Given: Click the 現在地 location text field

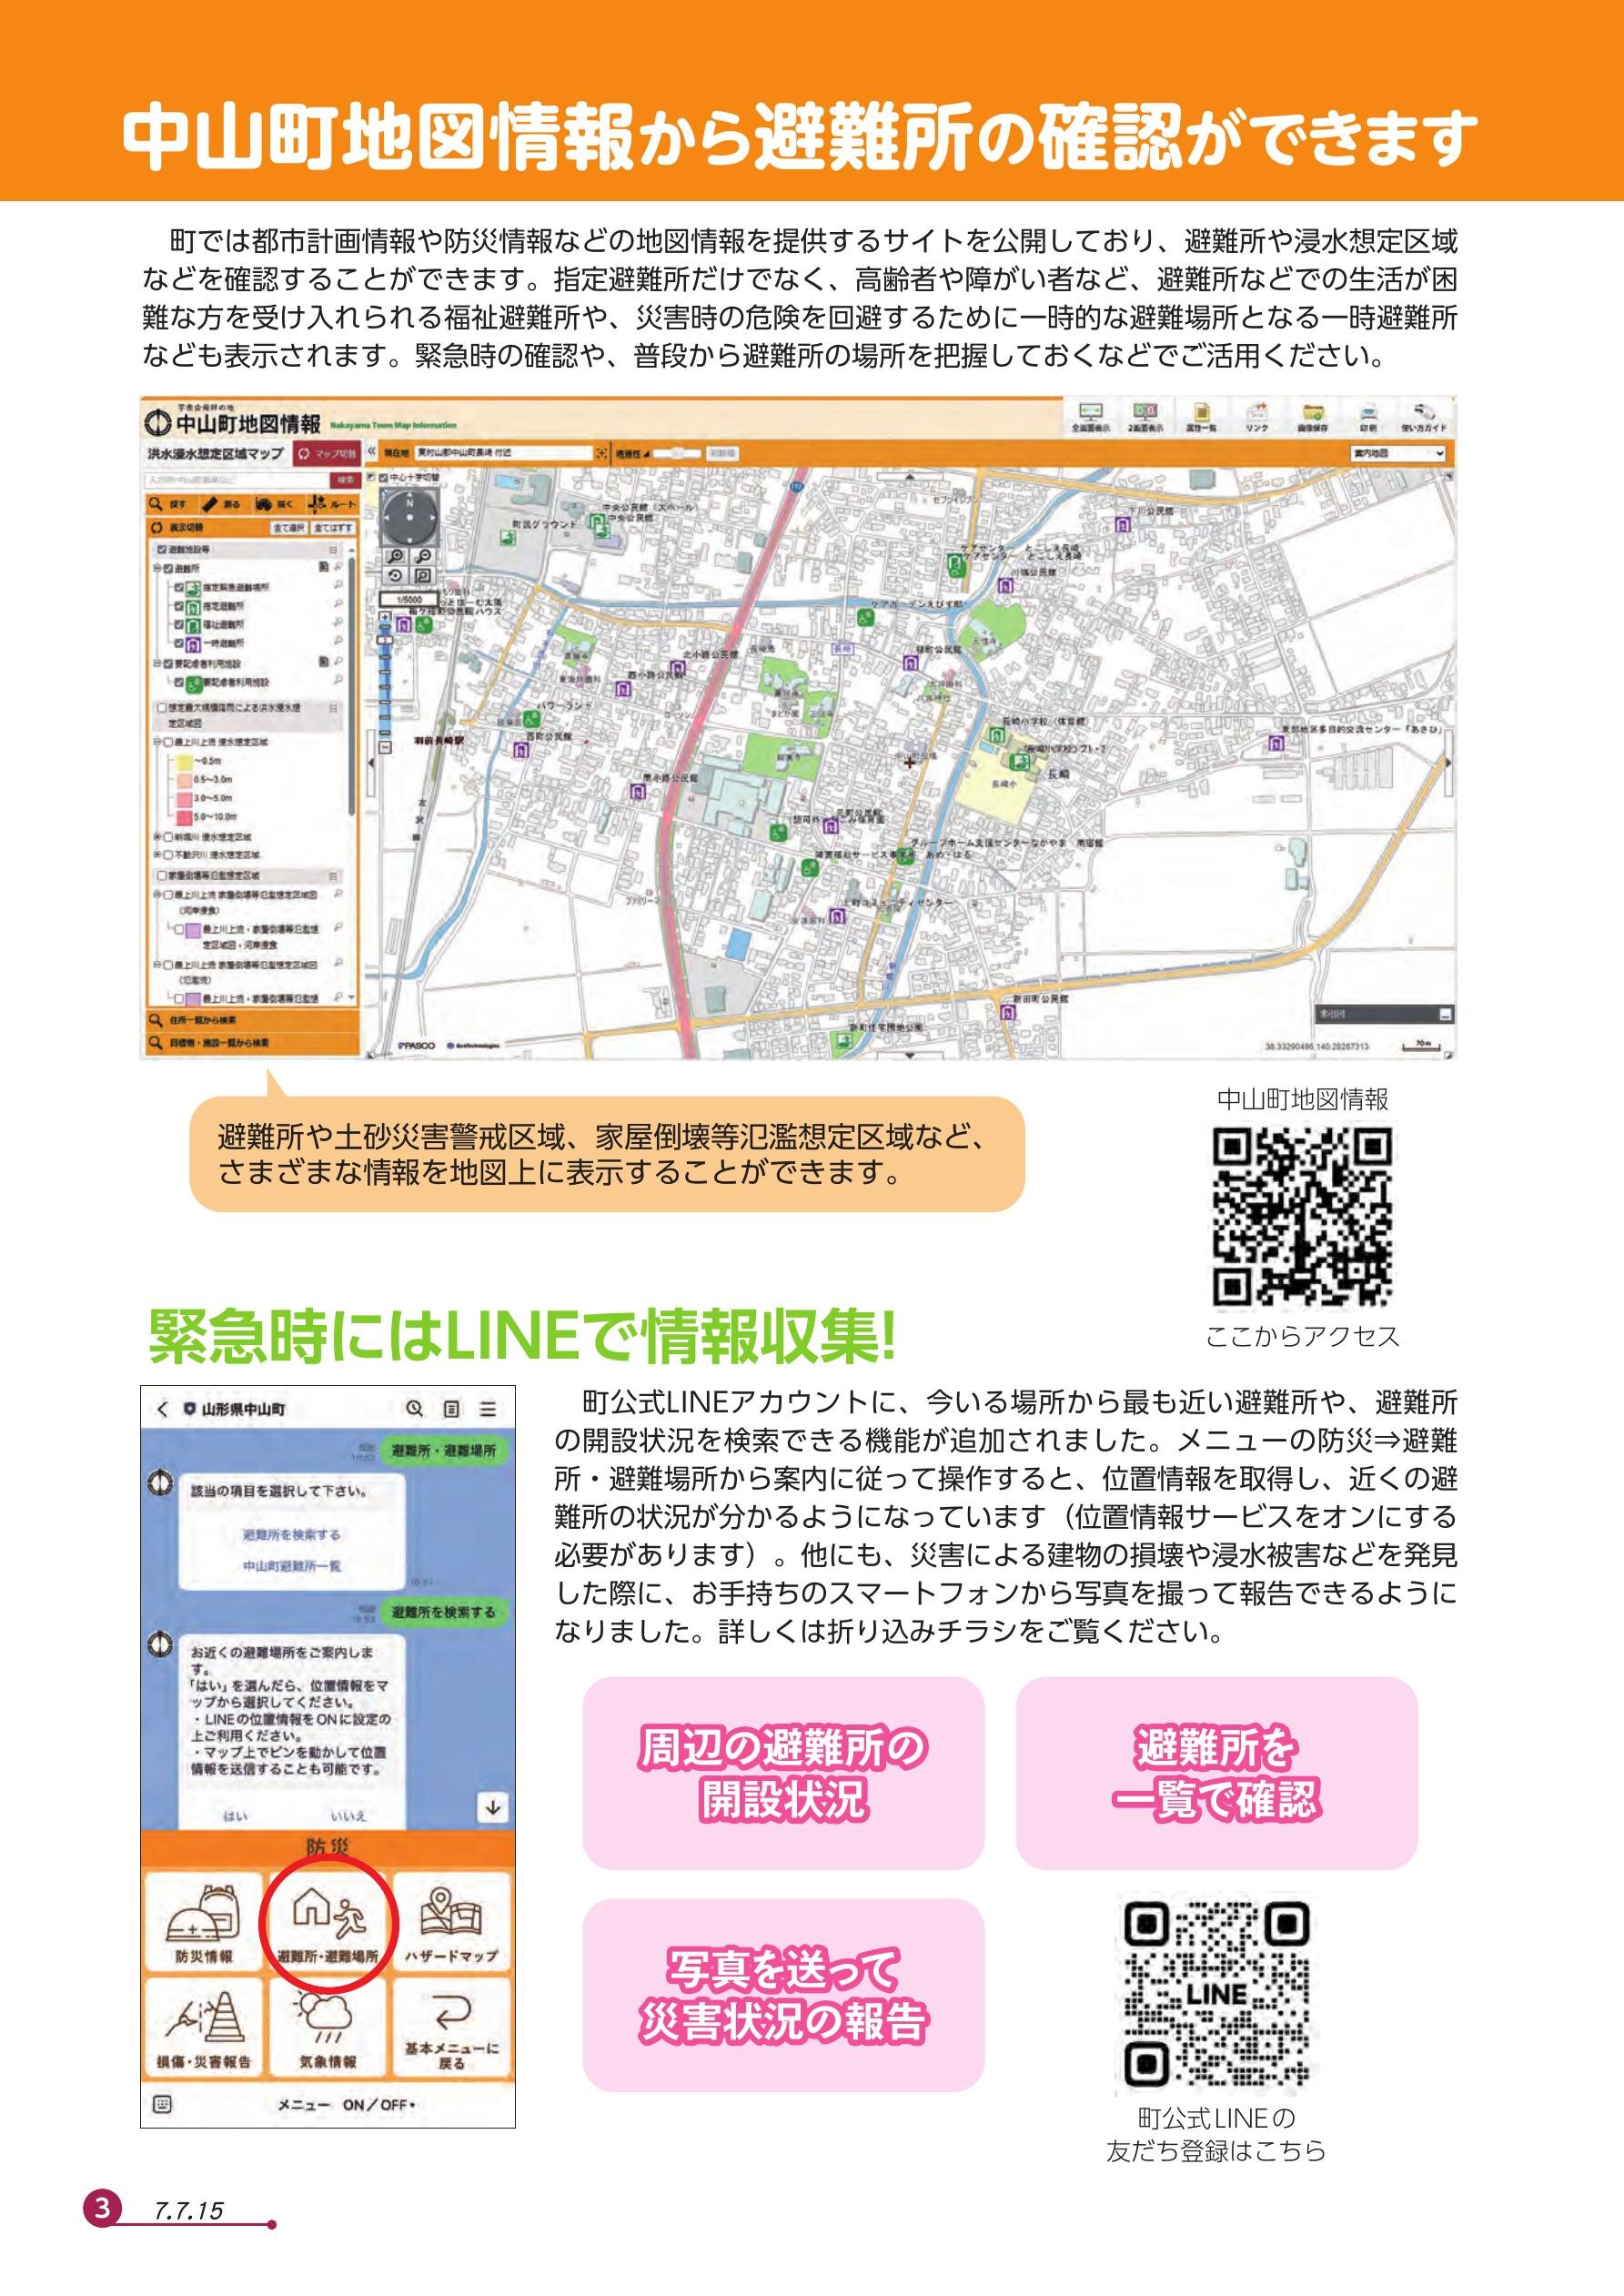Looking at the screenshot, I should (504, 453).
